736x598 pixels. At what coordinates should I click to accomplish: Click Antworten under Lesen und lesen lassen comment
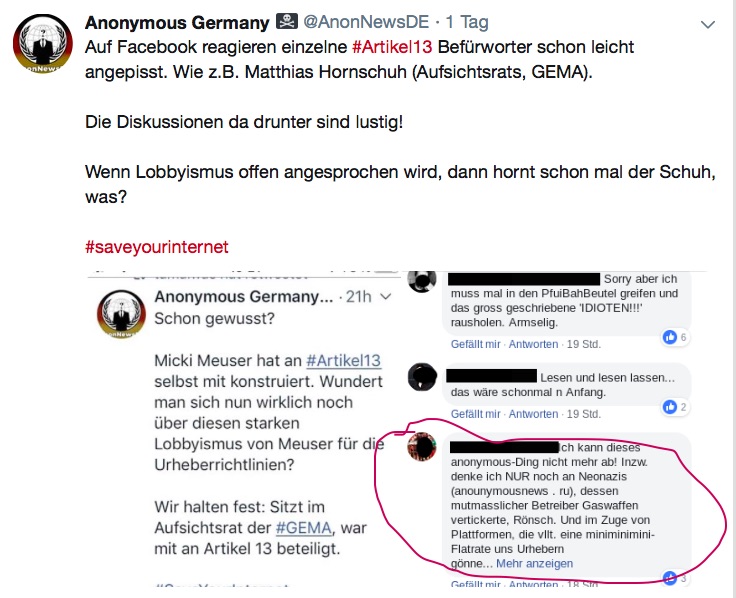pos(533,414)
